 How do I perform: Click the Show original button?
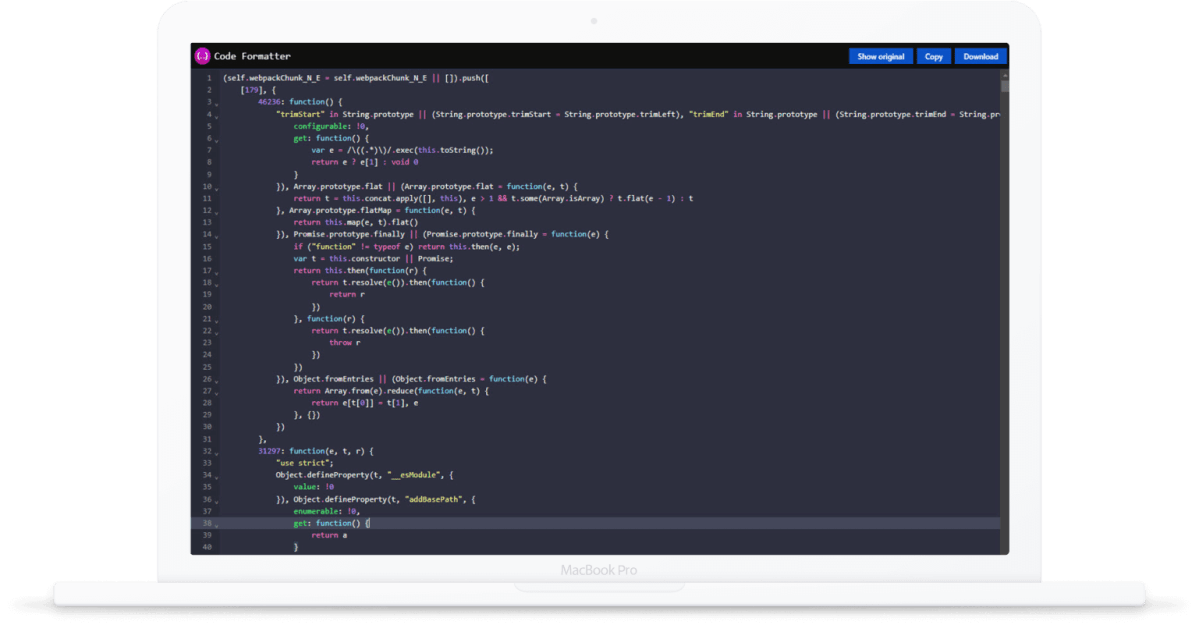[x=880, y=57]
